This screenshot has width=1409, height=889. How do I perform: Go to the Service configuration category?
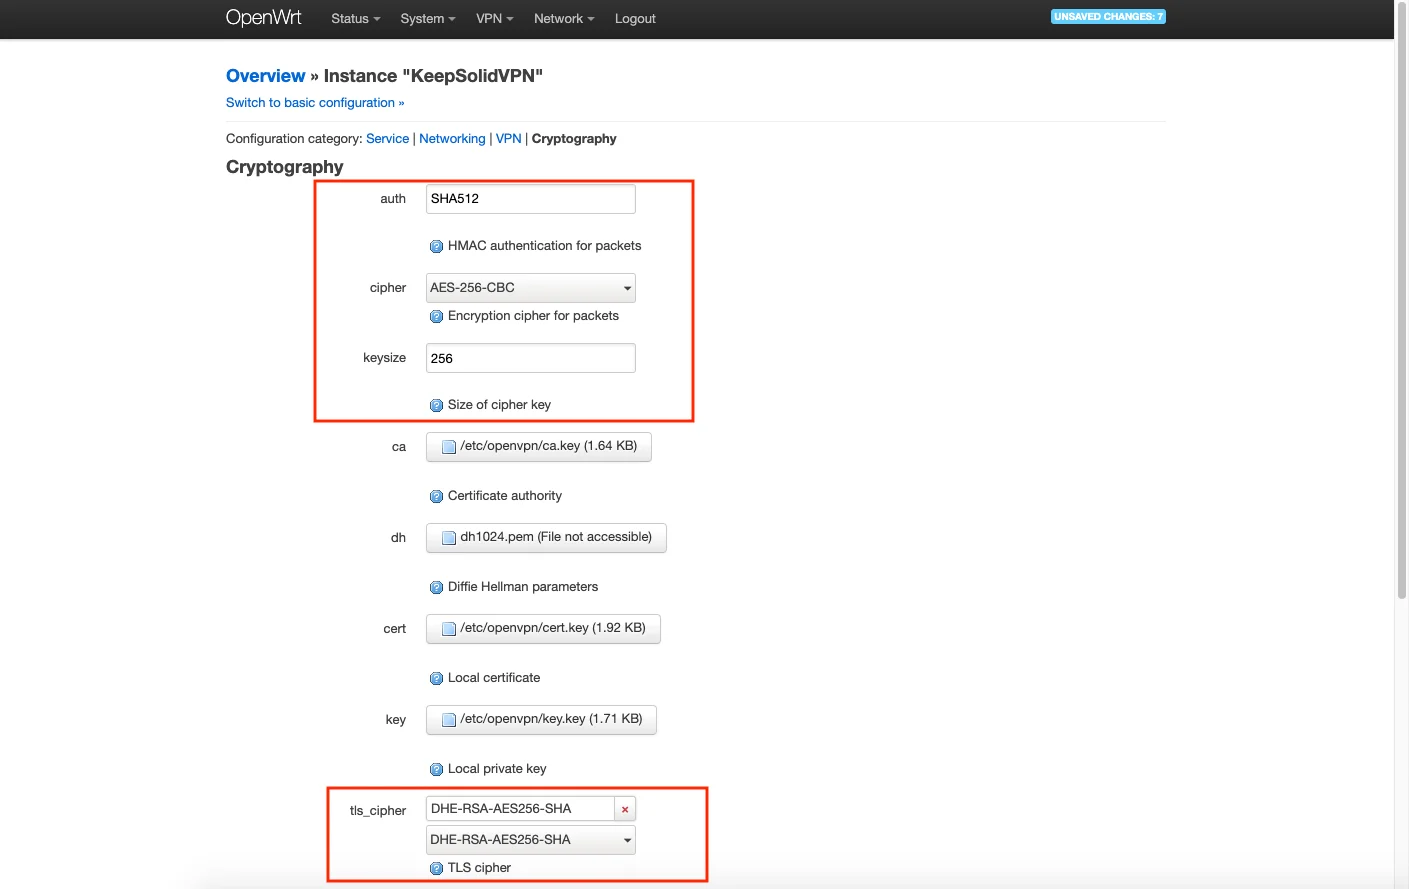[x=387, y=139]
